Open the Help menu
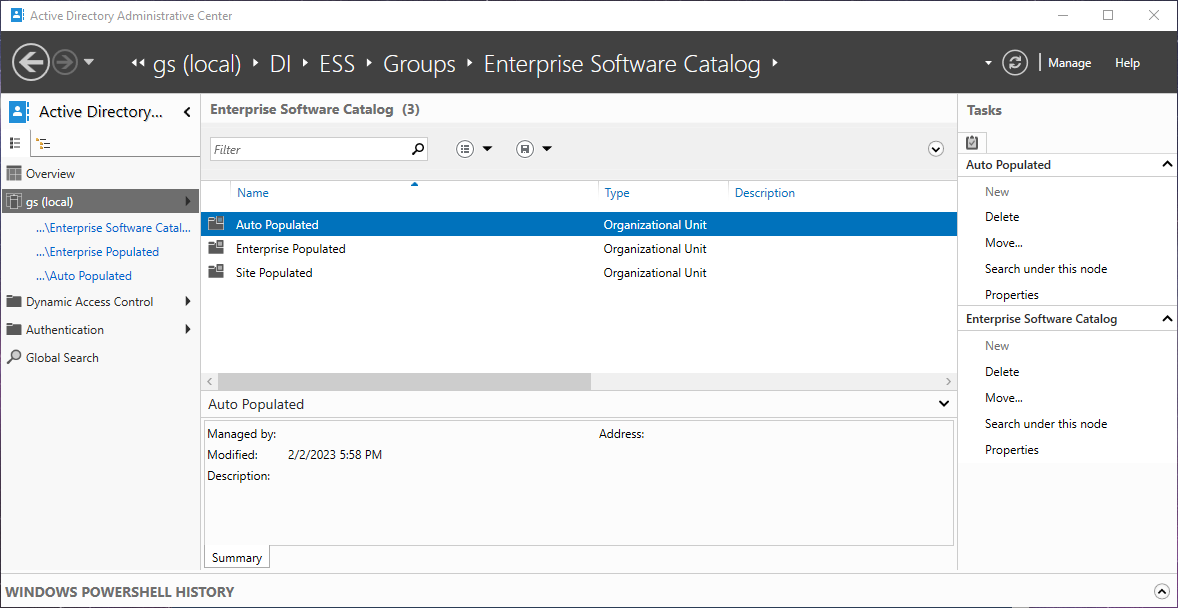Image resolution: width=1178 pixels, height=608 pixels. [x=1127, y=63]
